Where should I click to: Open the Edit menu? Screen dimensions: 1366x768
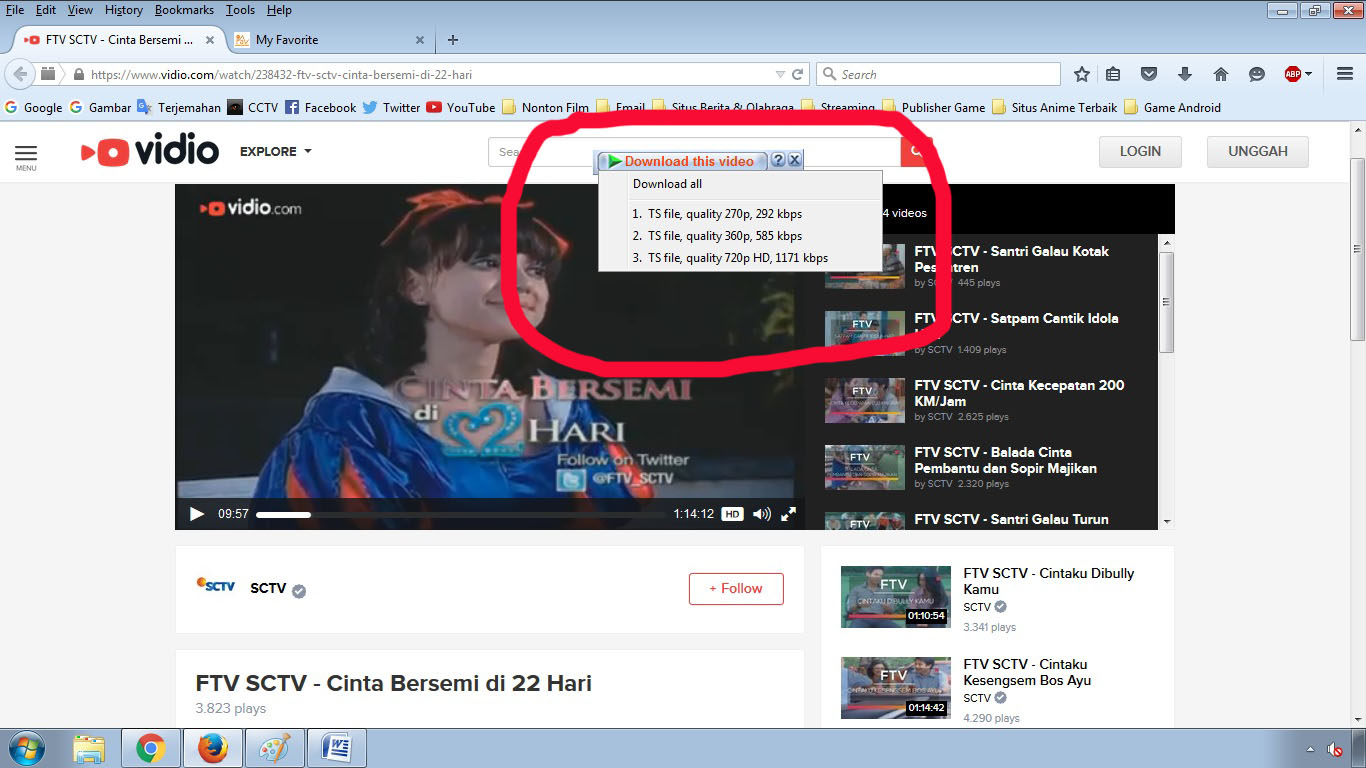(46, 10)
